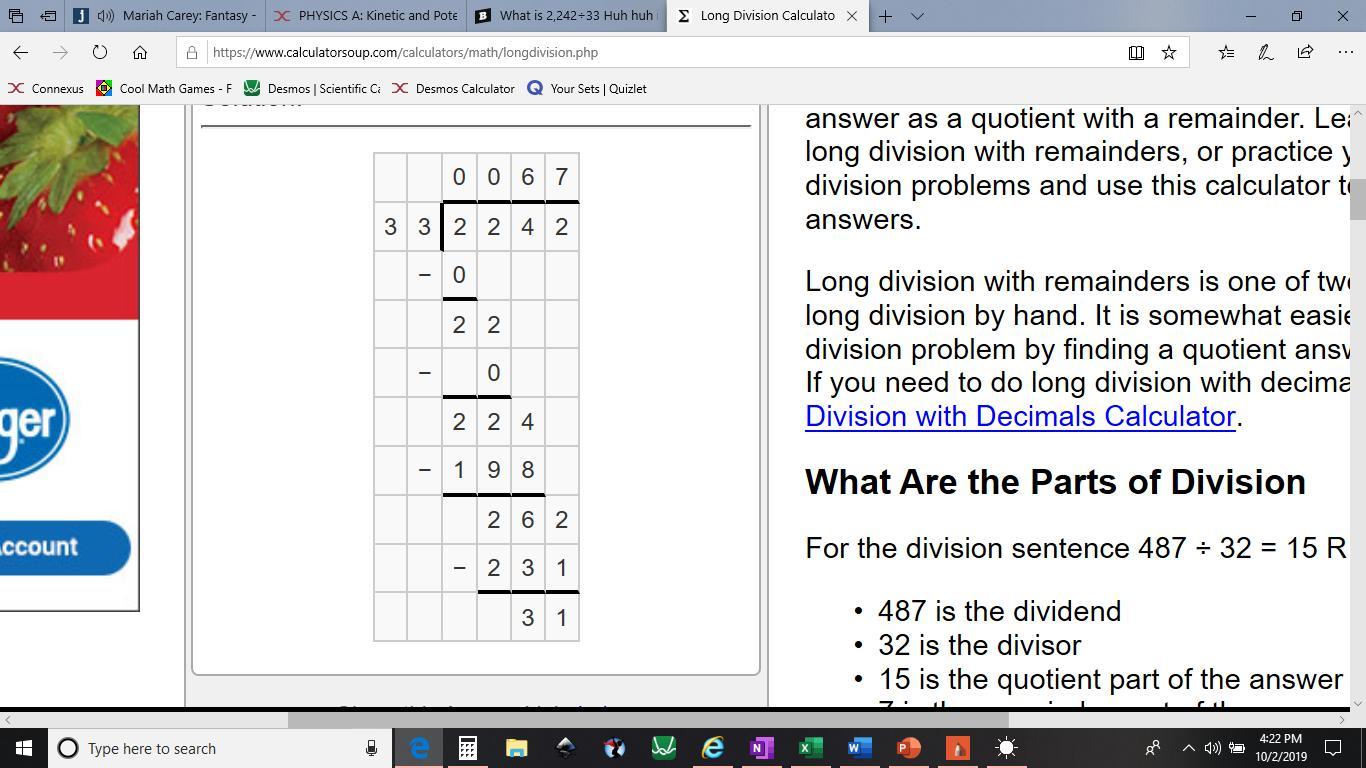Screen dimensions: 1366x768
Task: Open Excel from the taskbar
Action: pos(811,748)
